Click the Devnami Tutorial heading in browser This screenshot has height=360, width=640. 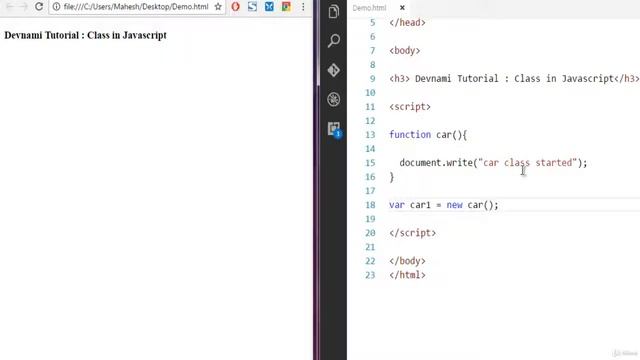pos(85,35)
